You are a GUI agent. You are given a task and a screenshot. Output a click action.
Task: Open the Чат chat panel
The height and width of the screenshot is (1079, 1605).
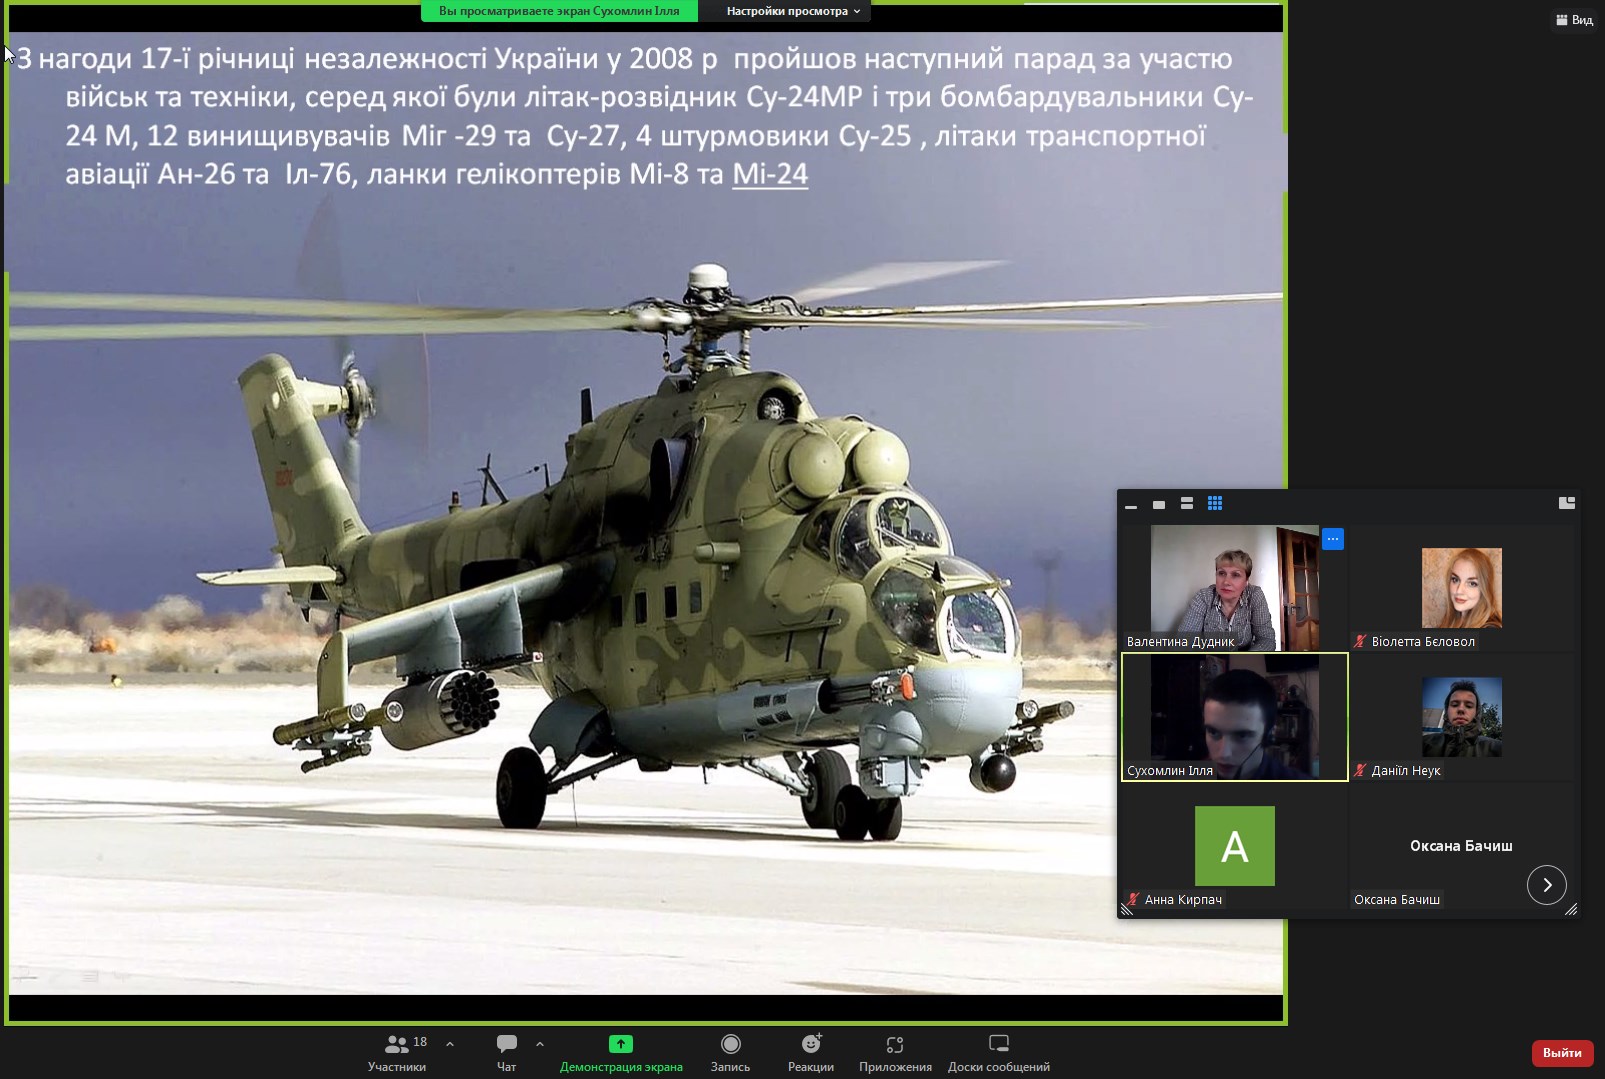tap(507, 1052)
